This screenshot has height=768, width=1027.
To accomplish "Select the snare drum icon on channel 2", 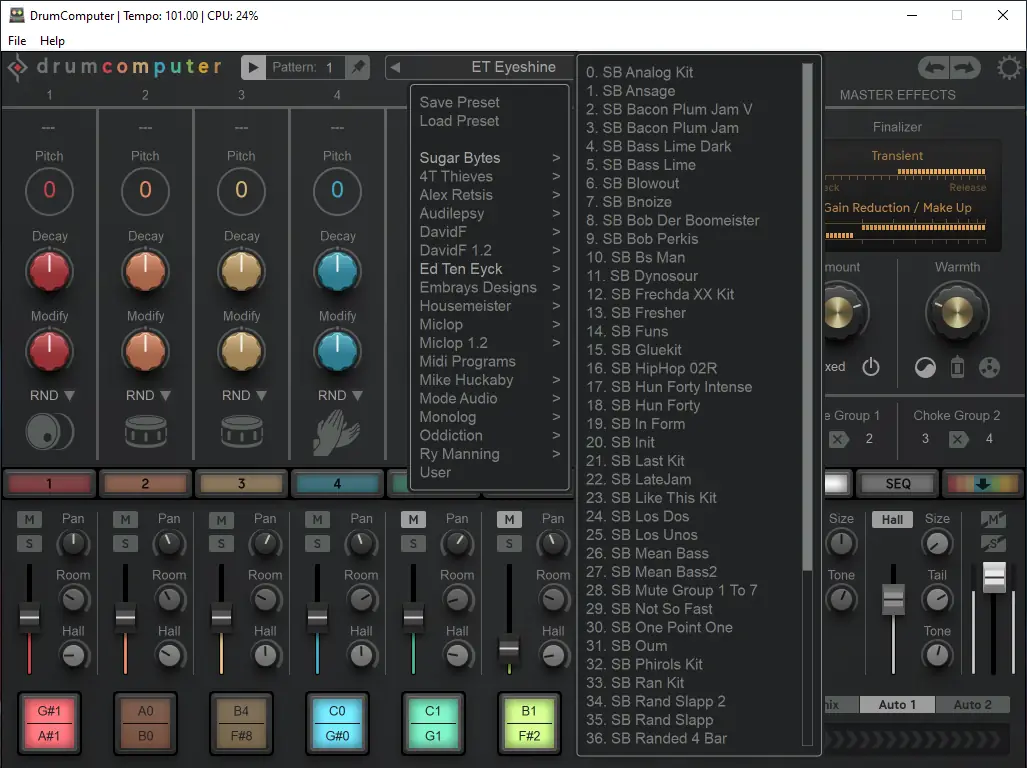I will coord(145,432).
